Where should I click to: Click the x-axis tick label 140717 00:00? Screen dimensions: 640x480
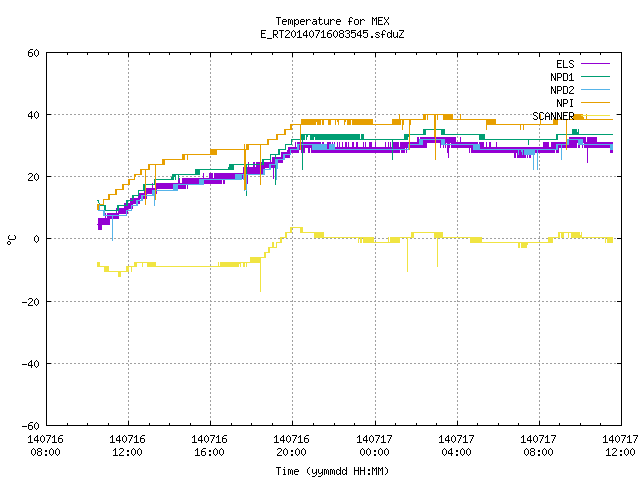374,446
